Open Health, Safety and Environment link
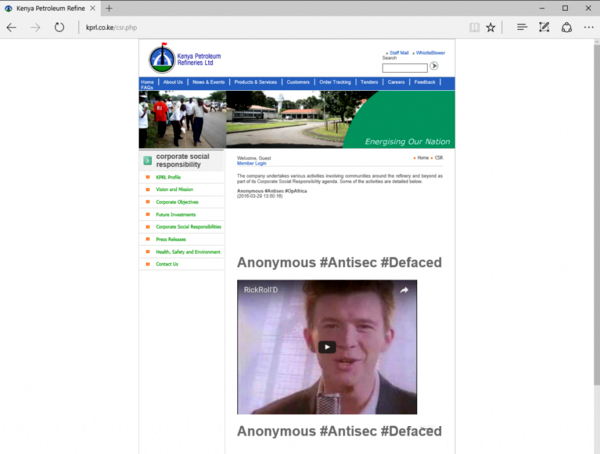The width and height of the screenshot is (600, 454). (x=188, y=252)
